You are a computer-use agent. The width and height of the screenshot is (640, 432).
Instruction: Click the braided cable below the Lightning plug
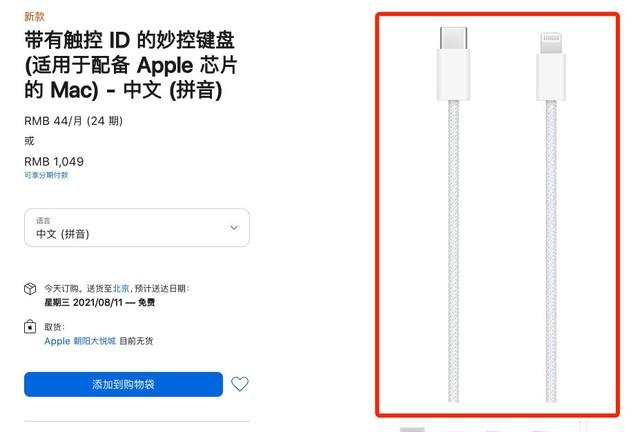point(551,251)
